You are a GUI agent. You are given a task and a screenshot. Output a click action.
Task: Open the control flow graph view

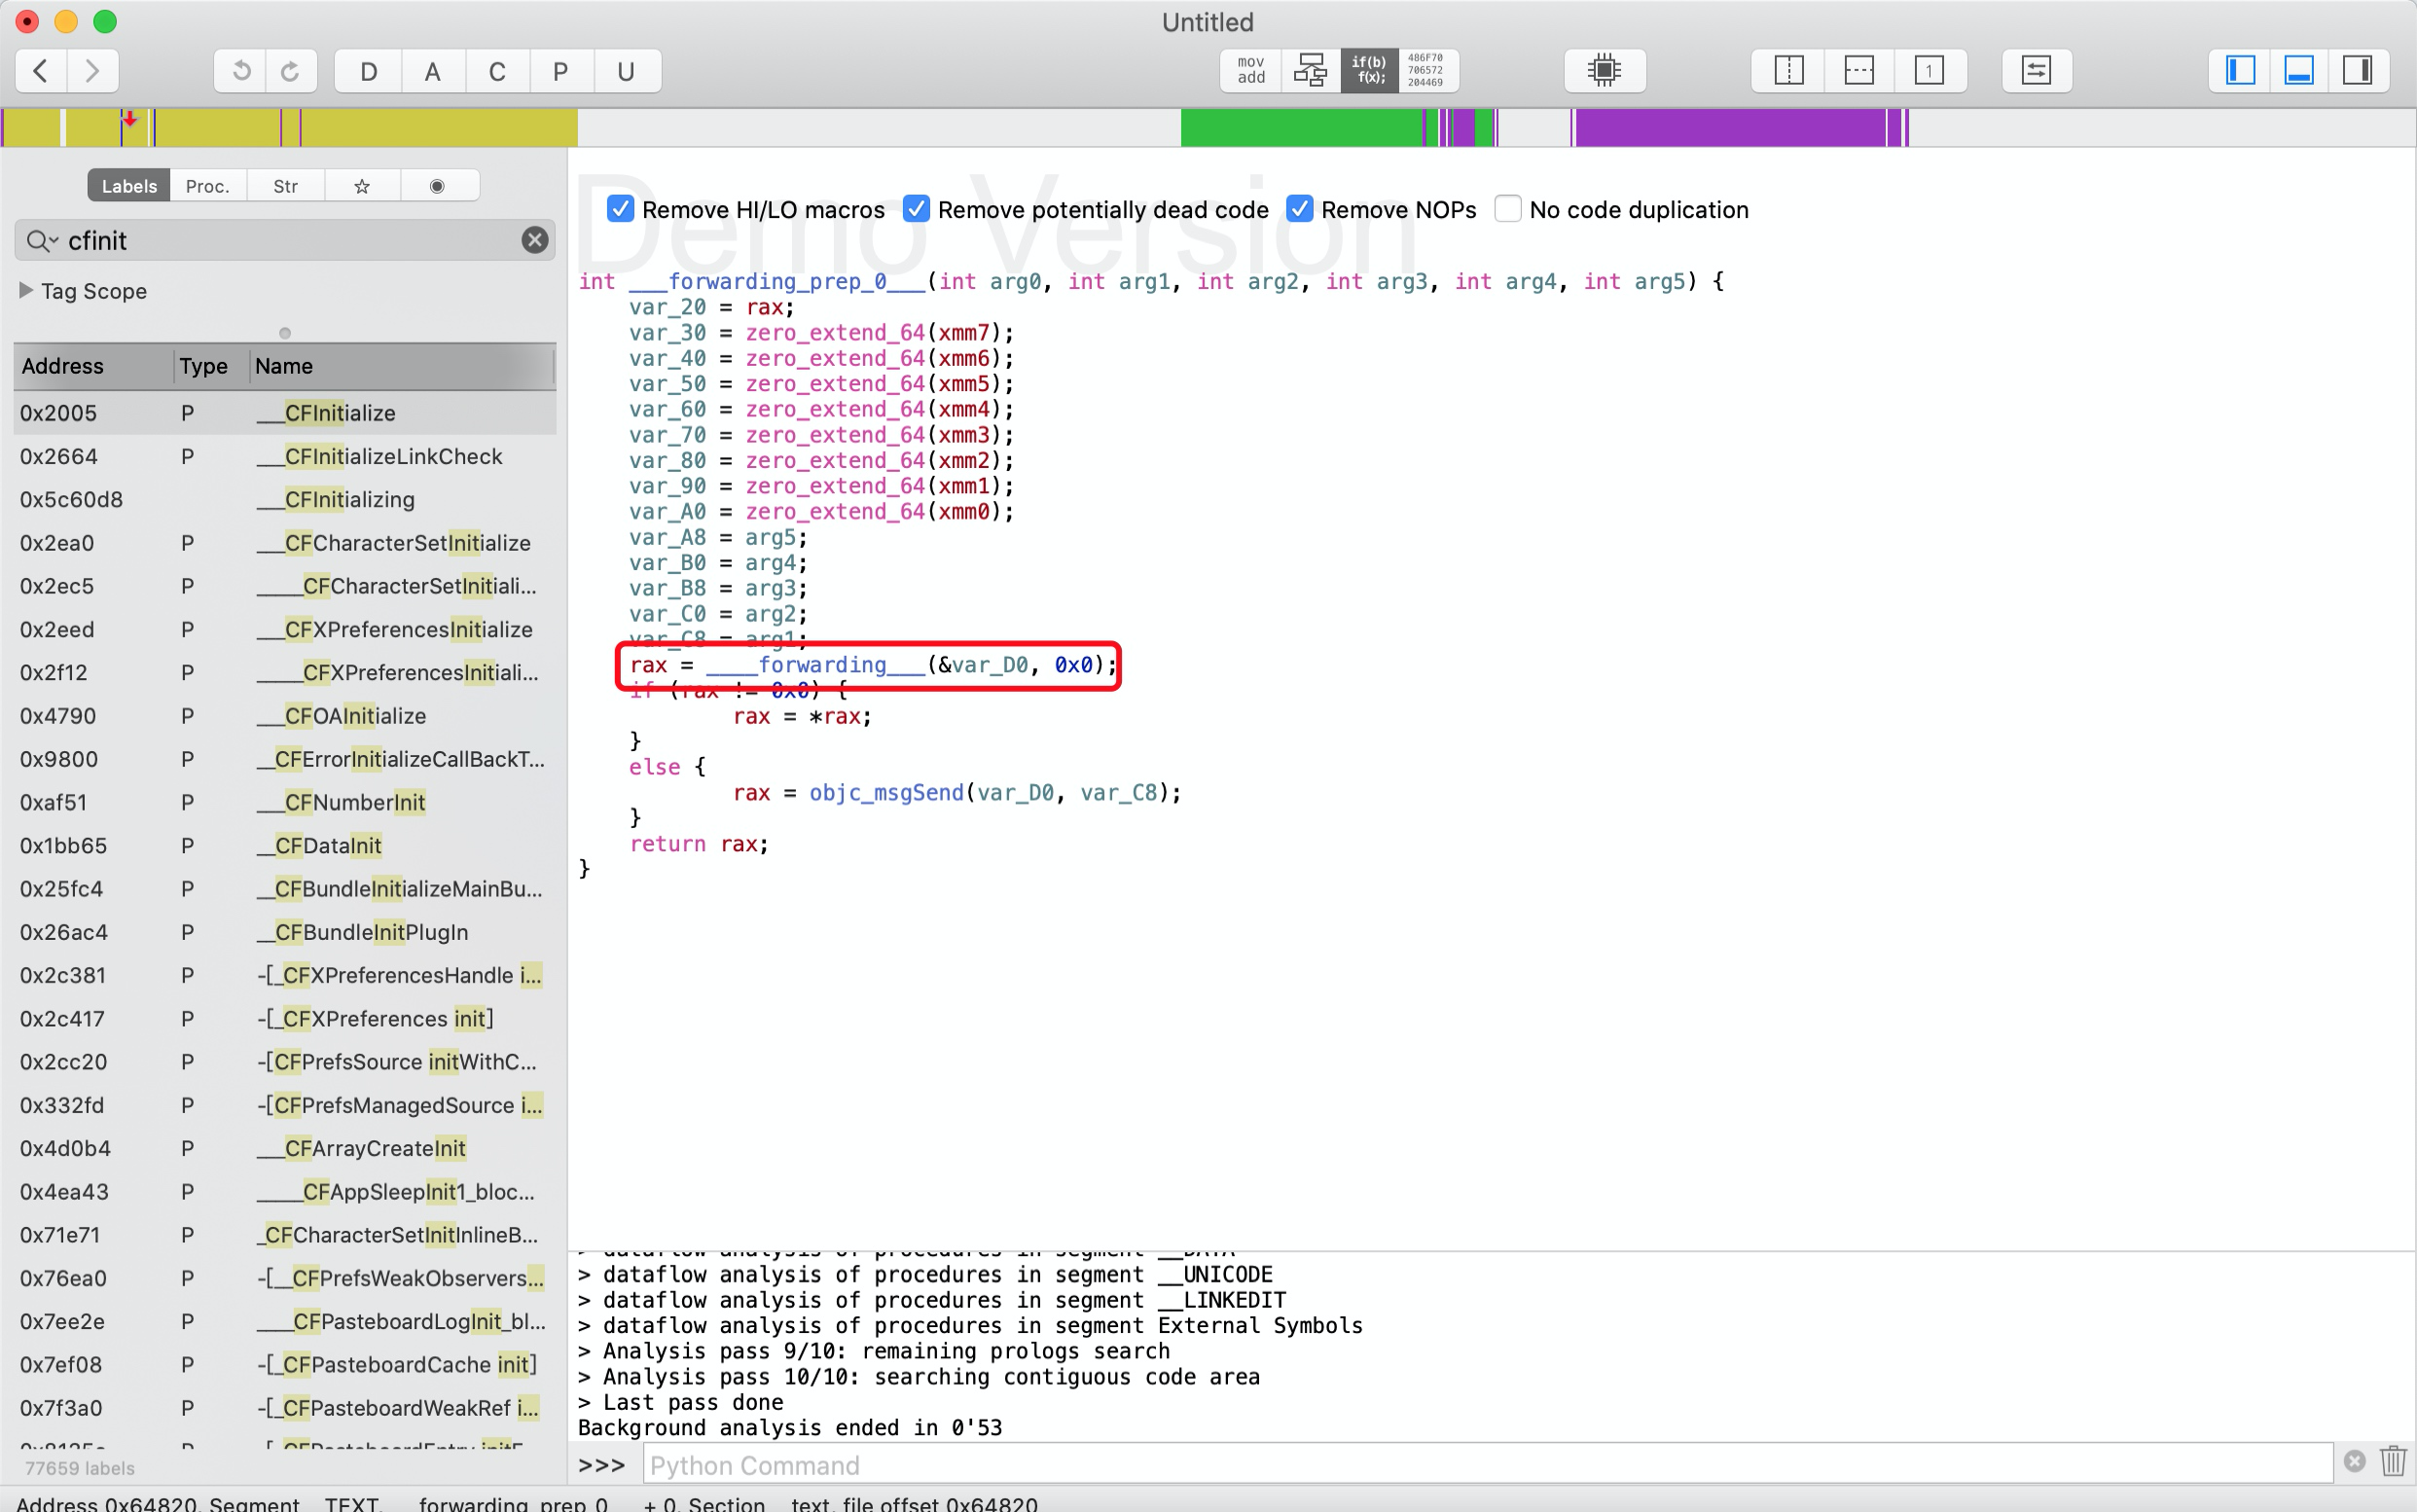pyautogui.click(x=1309, y=71)
